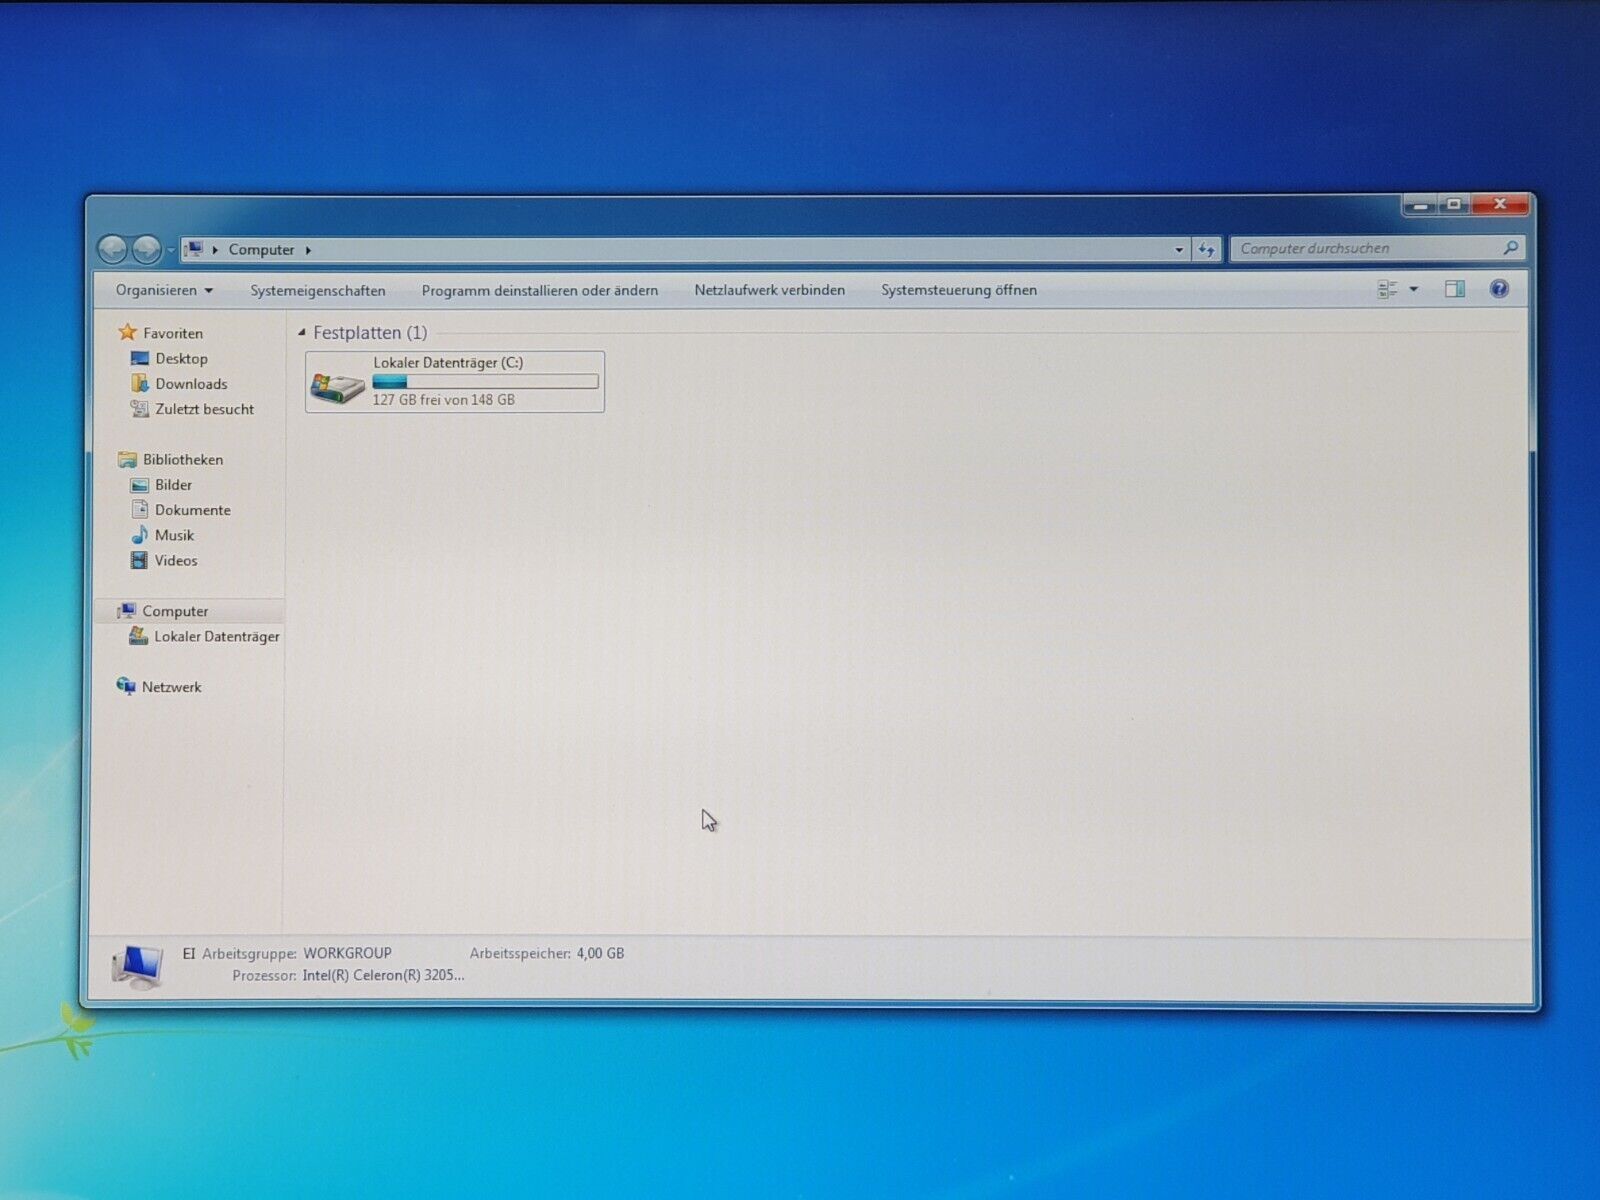This screenshot has height=1200, width=1600.
Task: Open the address bar history dropdown
Action: [x=1179, y=250]
